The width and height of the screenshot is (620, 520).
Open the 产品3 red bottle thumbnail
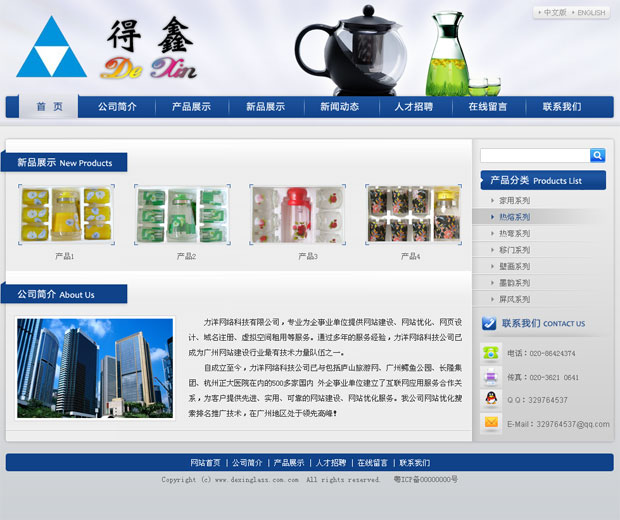(296, 215)
